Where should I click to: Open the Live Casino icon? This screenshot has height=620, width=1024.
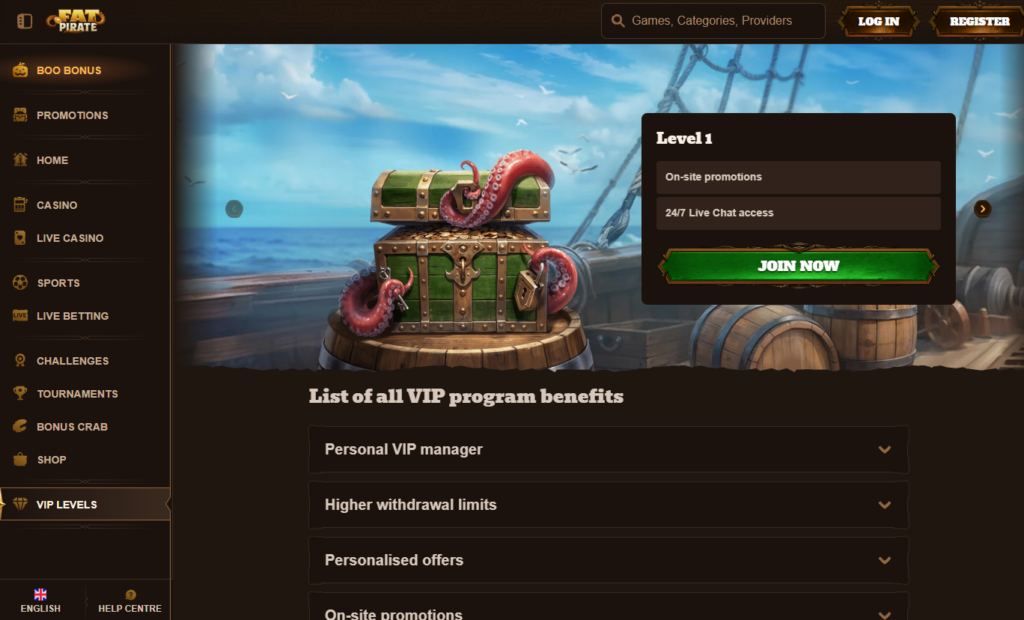(x=20, y=238)
